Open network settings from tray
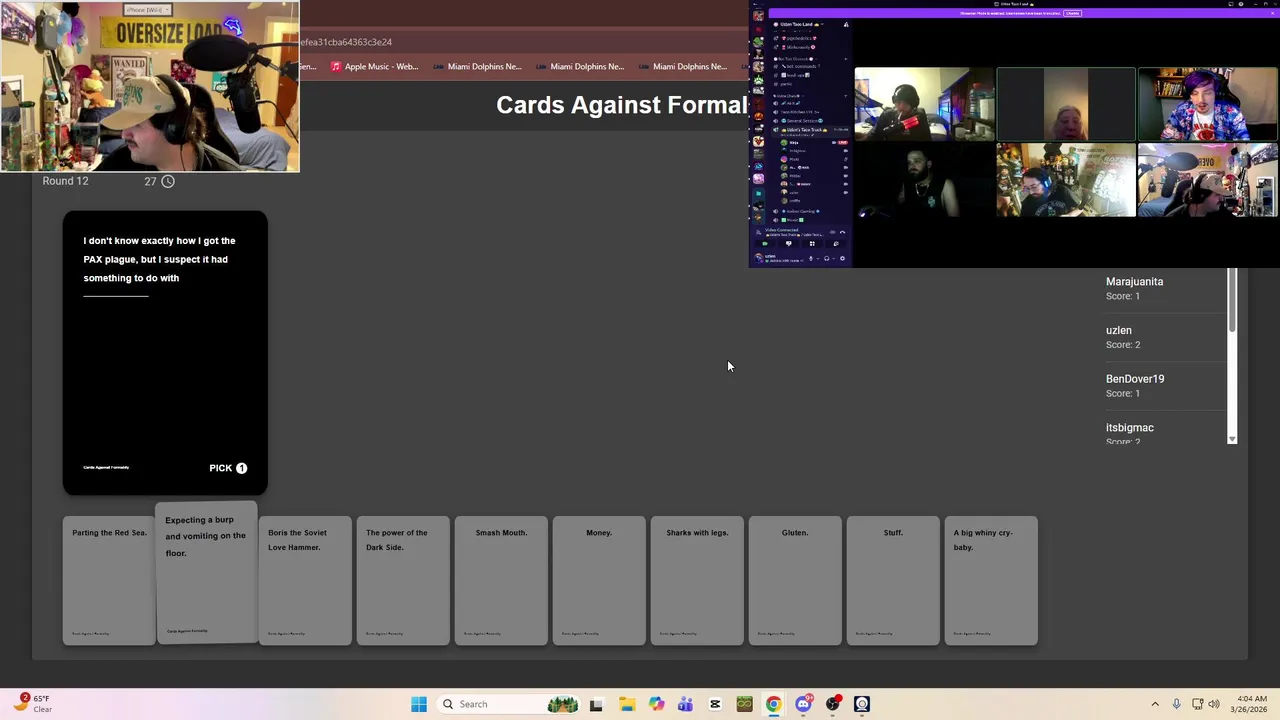Viewport: 1280px width, 720px height. [x=1198, y=704]
